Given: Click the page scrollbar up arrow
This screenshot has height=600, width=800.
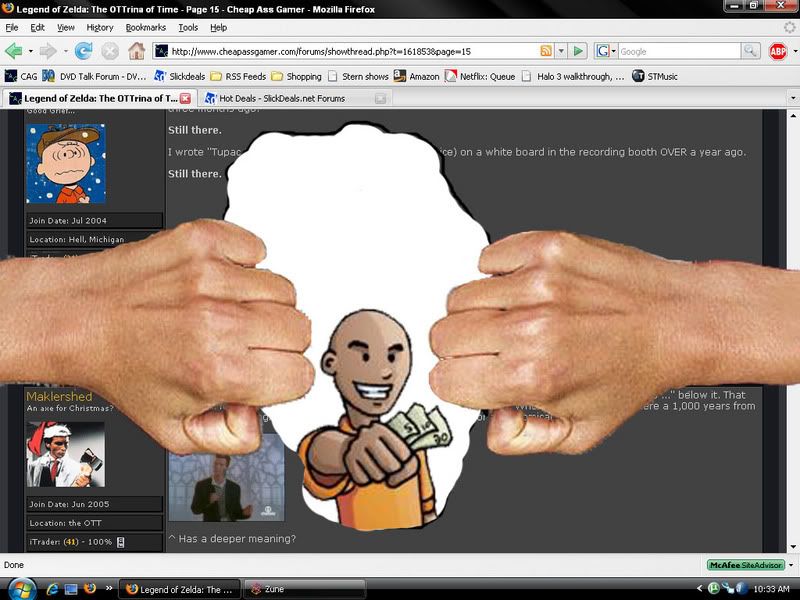Looking at the screenshot, I should tap(793, 116).
